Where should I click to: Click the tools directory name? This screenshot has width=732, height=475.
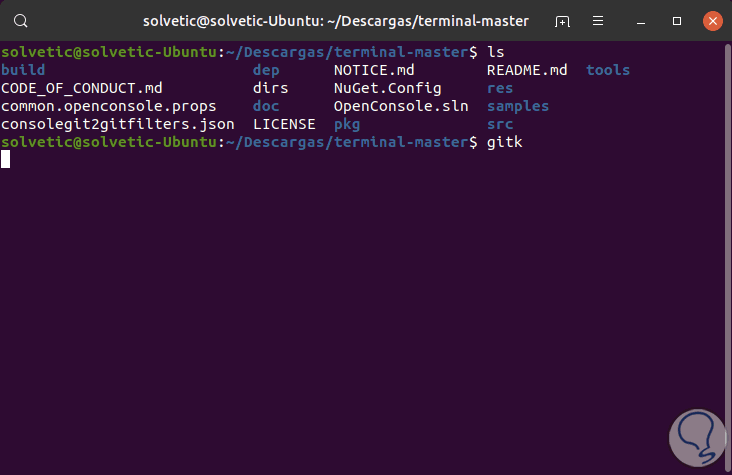[608, 70]
